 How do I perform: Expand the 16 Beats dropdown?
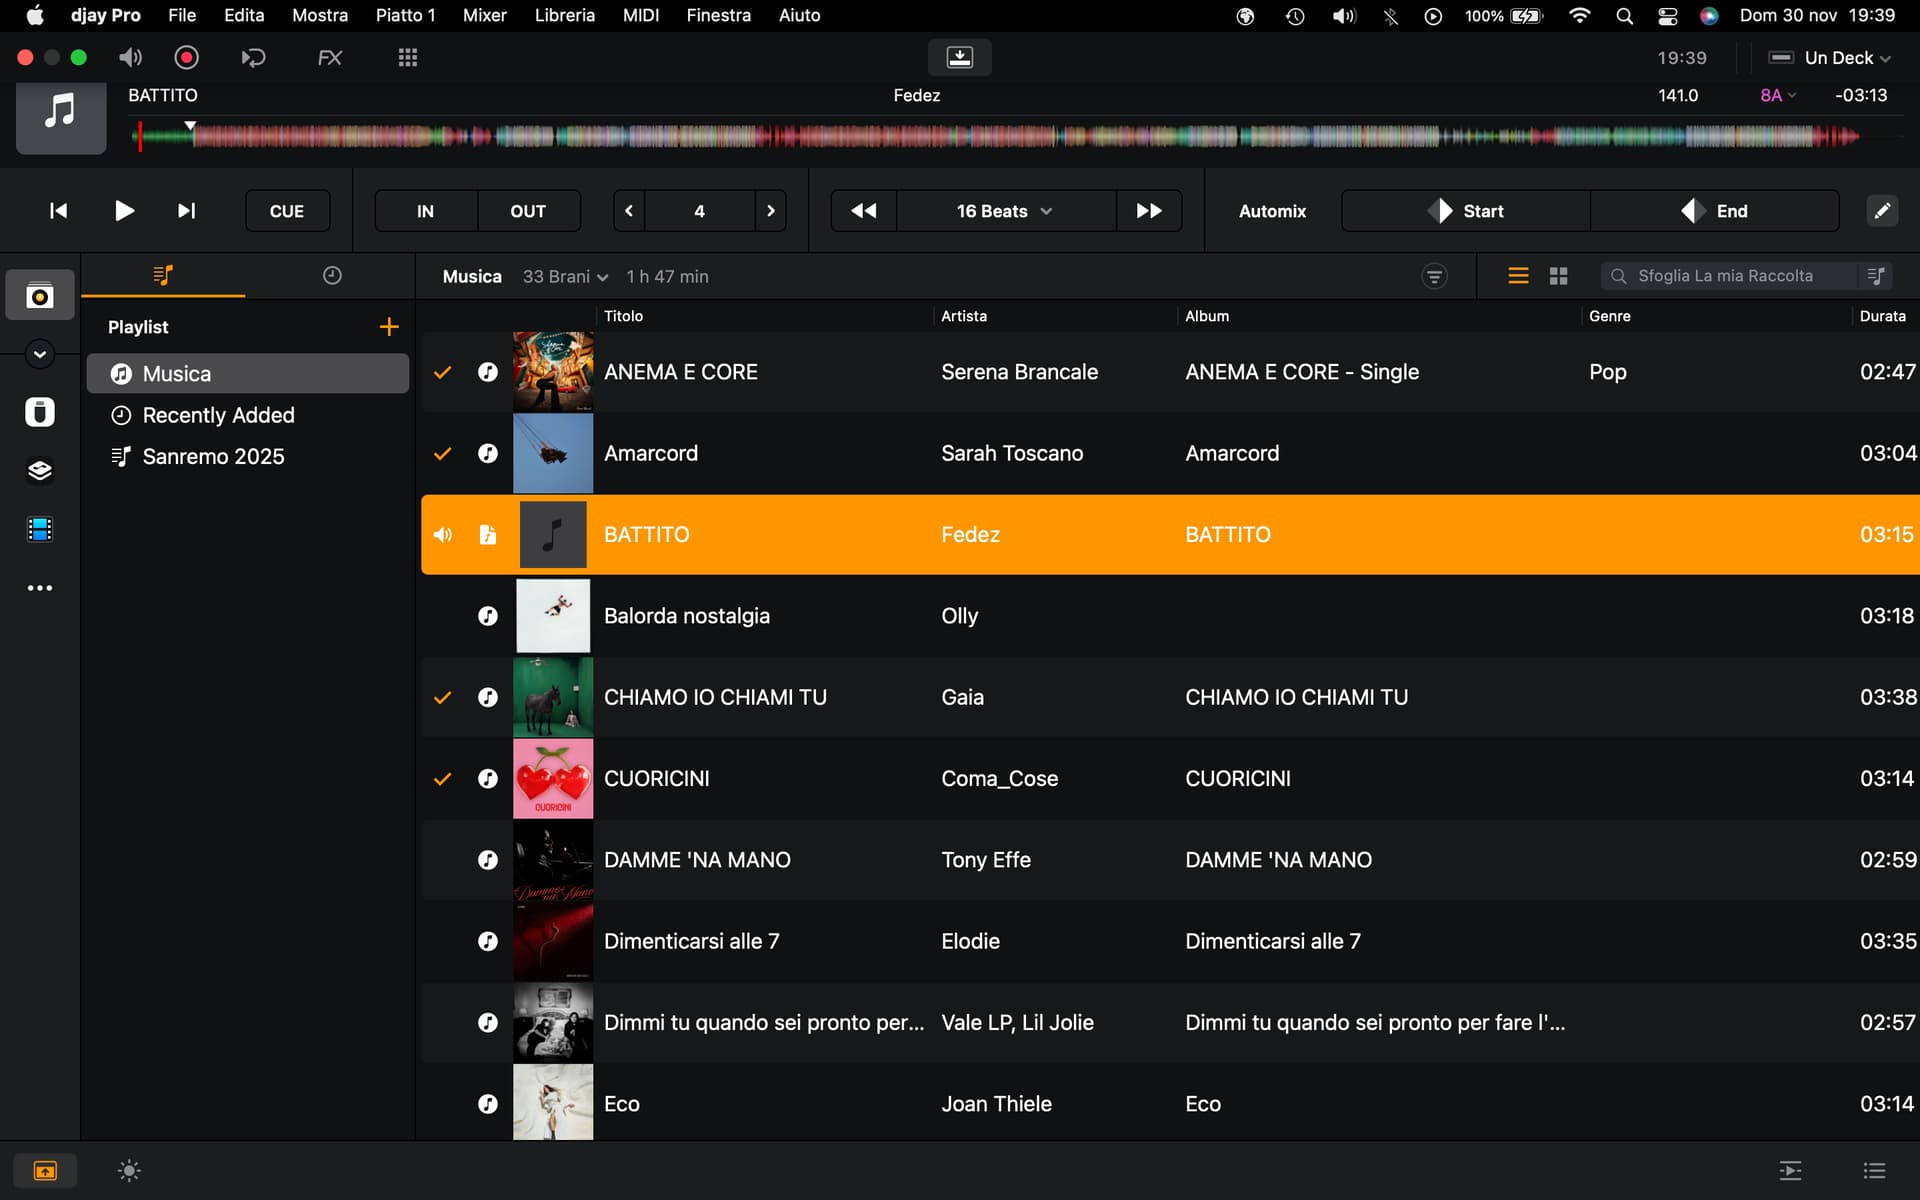[1004, 211]
